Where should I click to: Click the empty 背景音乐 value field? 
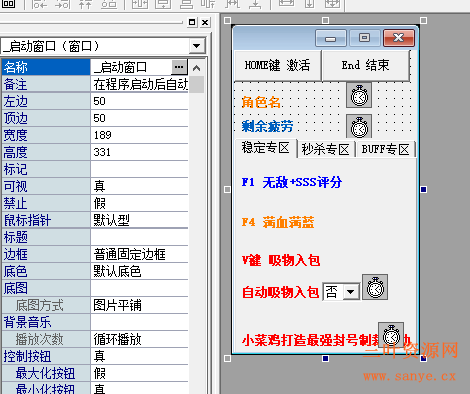pos(139,322)
